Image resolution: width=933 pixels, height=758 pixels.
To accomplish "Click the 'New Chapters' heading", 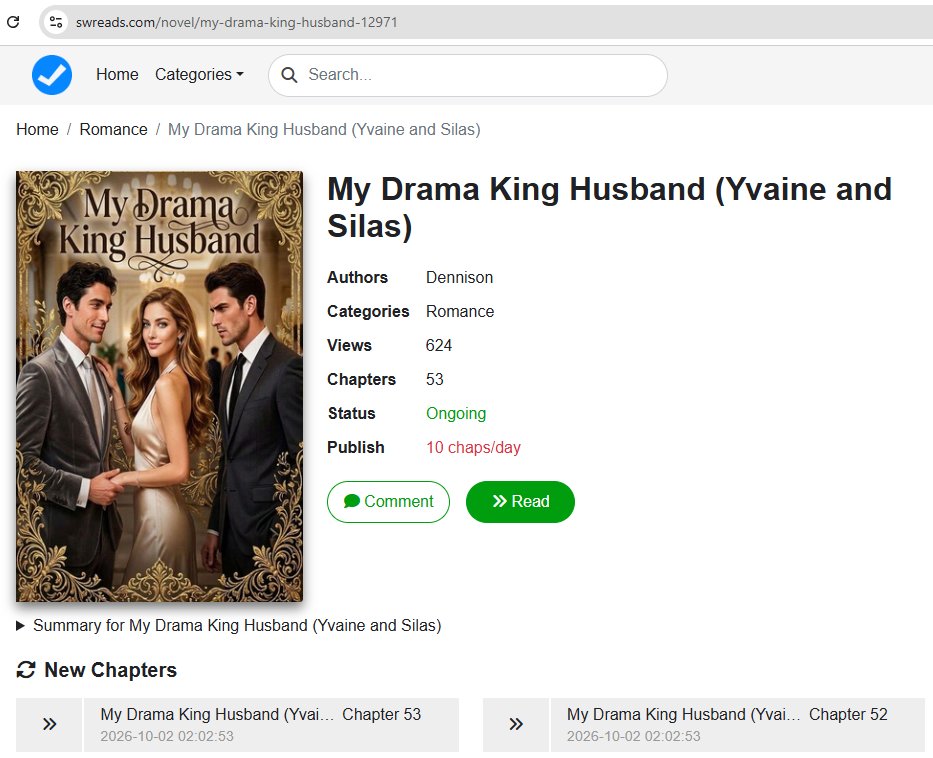I will [111, 670].
